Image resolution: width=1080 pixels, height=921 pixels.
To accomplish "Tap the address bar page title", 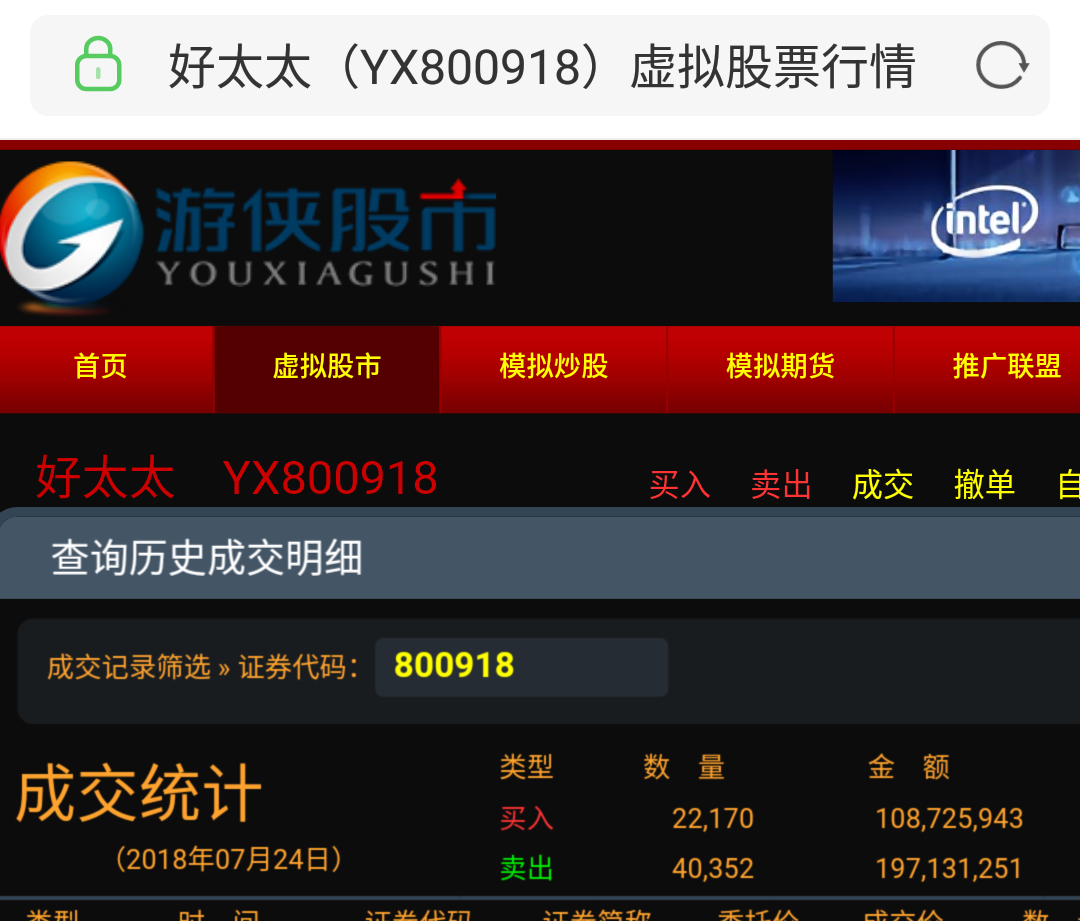I will [541, 67].
